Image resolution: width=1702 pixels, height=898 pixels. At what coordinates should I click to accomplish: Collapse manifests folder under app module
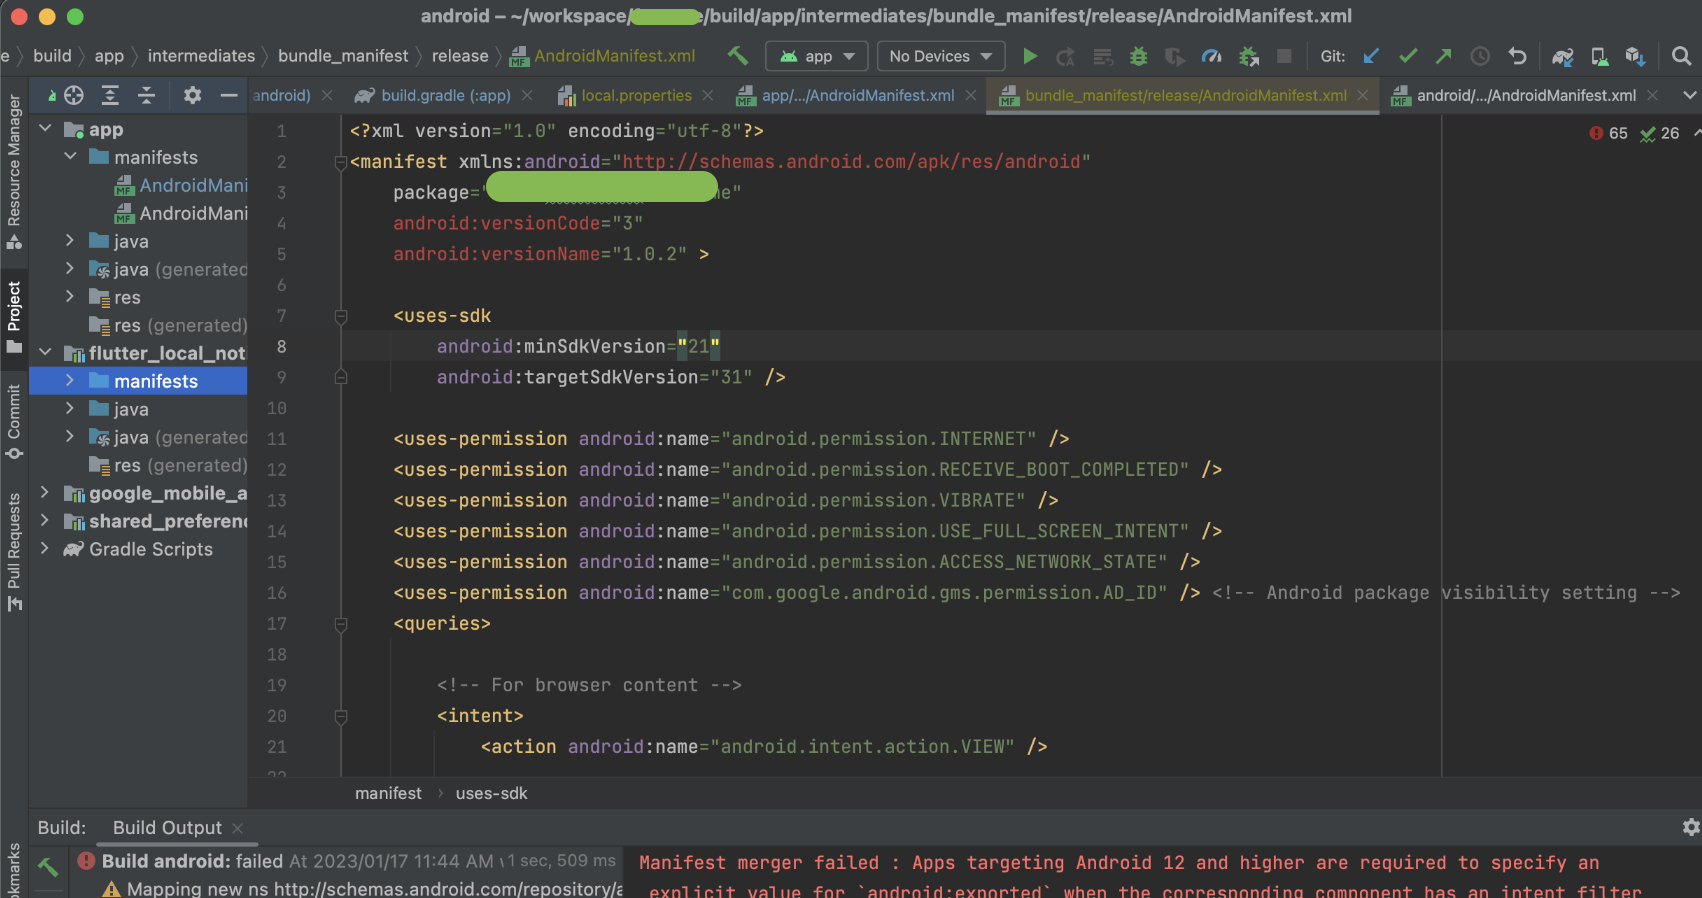(x=70, y=157)
